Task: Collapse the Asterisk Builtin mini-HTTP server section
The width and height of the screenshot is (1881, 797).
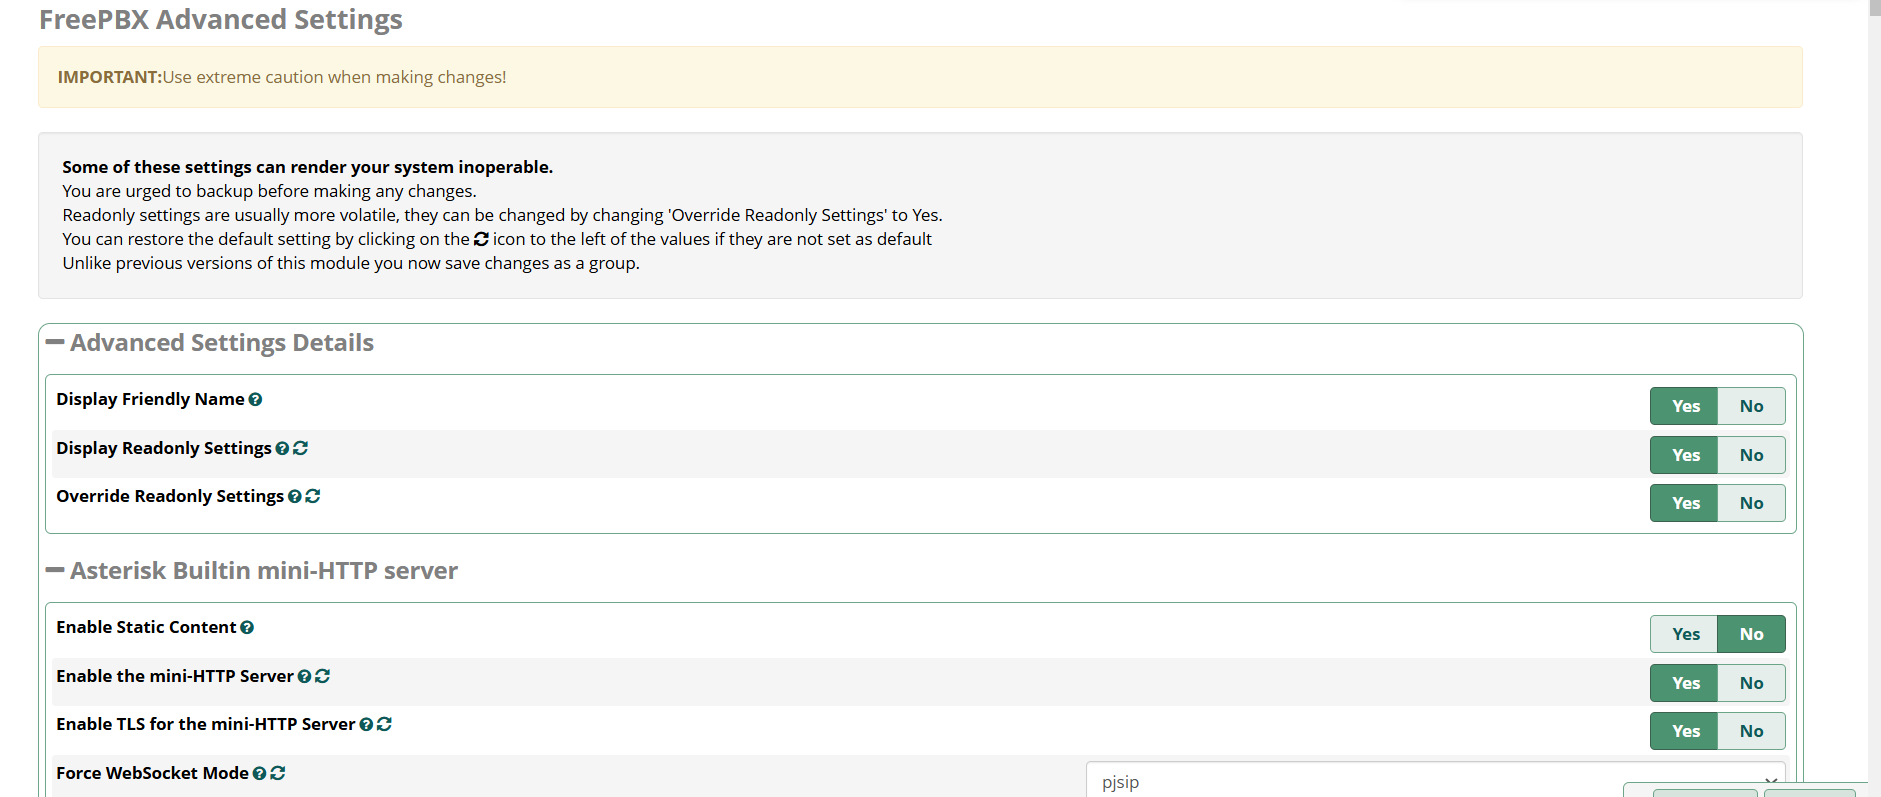Action: (x=55, y=571)
